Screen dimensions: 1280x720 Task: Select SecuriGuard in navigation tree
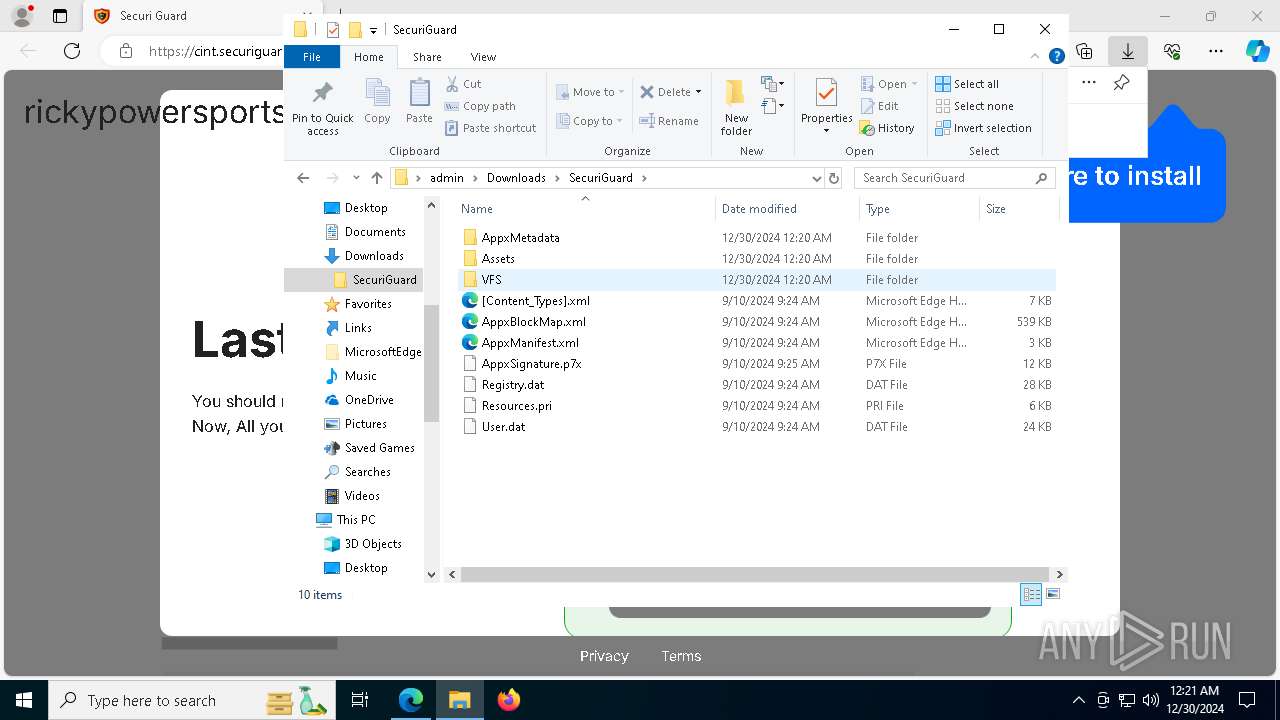click(x=384, y=280)
